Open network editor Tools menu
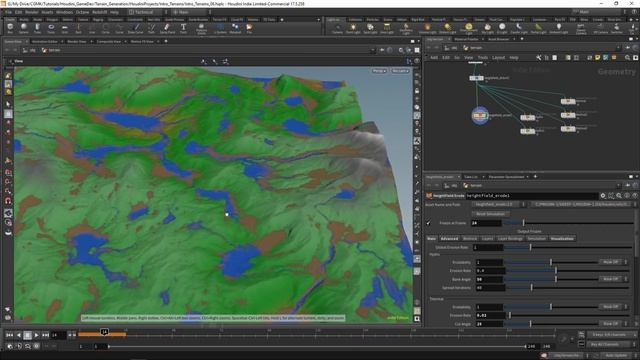This screenshot has height=360, width=640. coord(482,58)
